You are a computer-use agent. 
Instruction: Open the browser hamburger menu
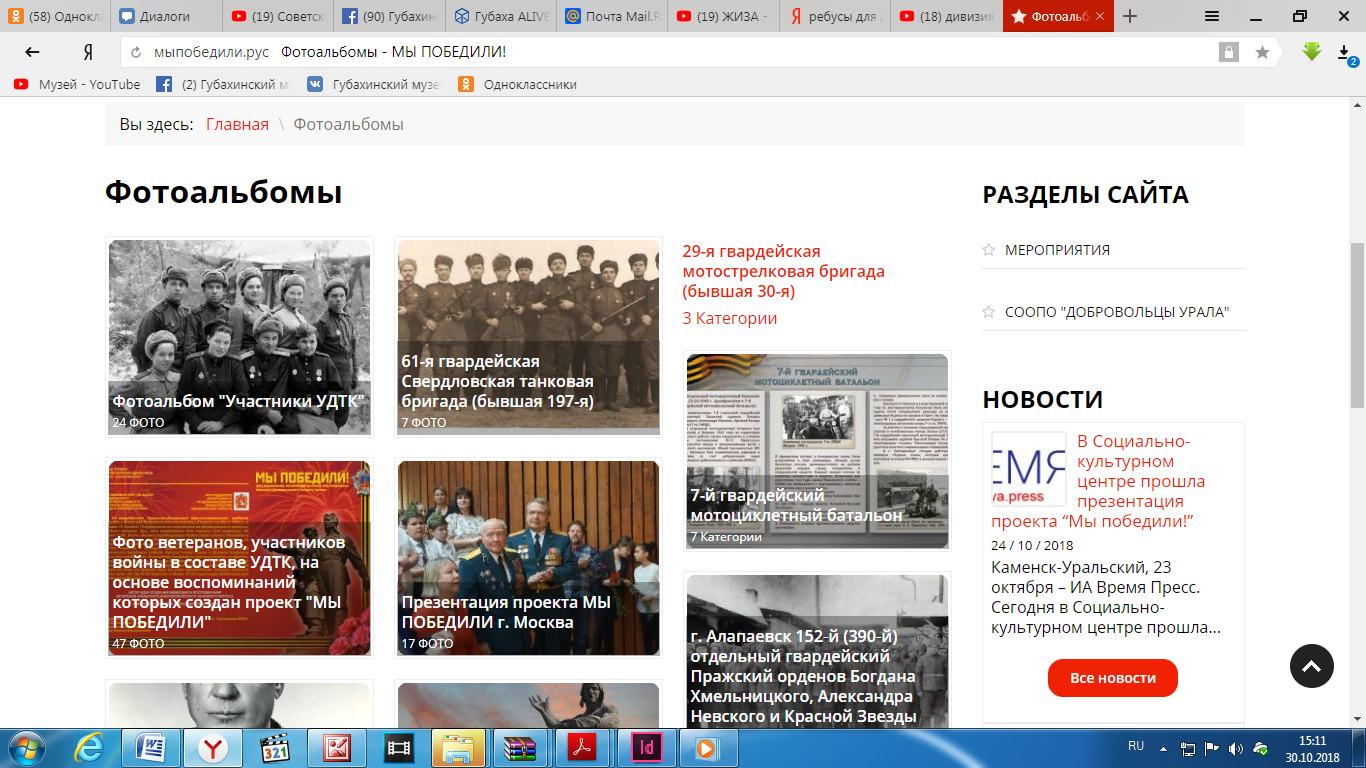coord(1212,16)
